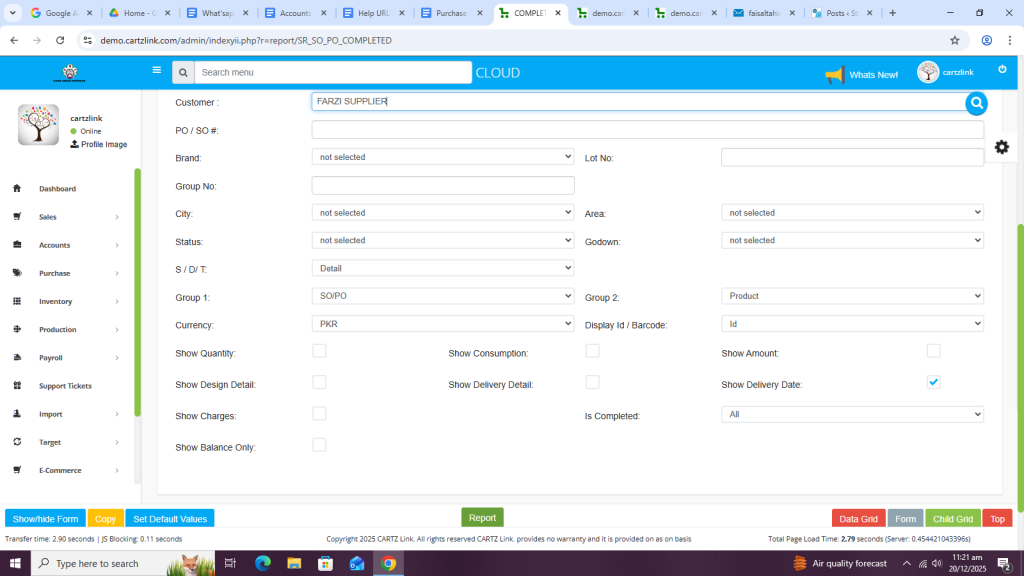Open the Inventory sidebar menu

coord(56,301)
